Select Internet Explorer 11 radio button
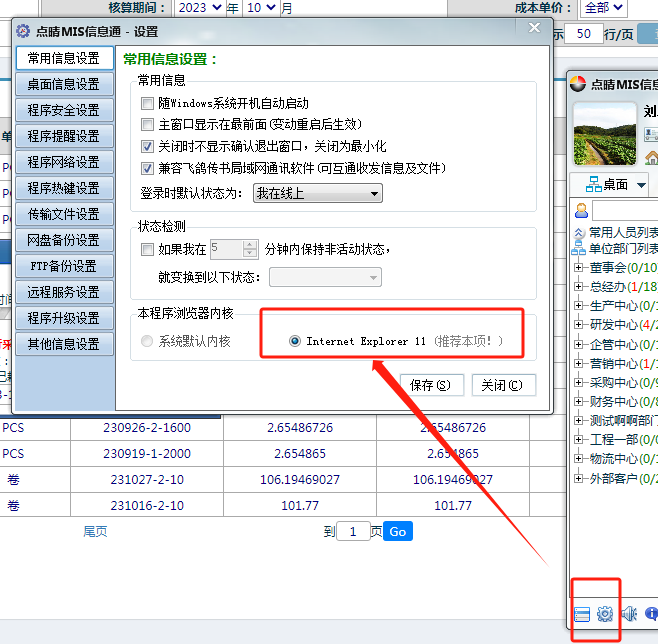This screenshot has width=658, height=644. 295,341
